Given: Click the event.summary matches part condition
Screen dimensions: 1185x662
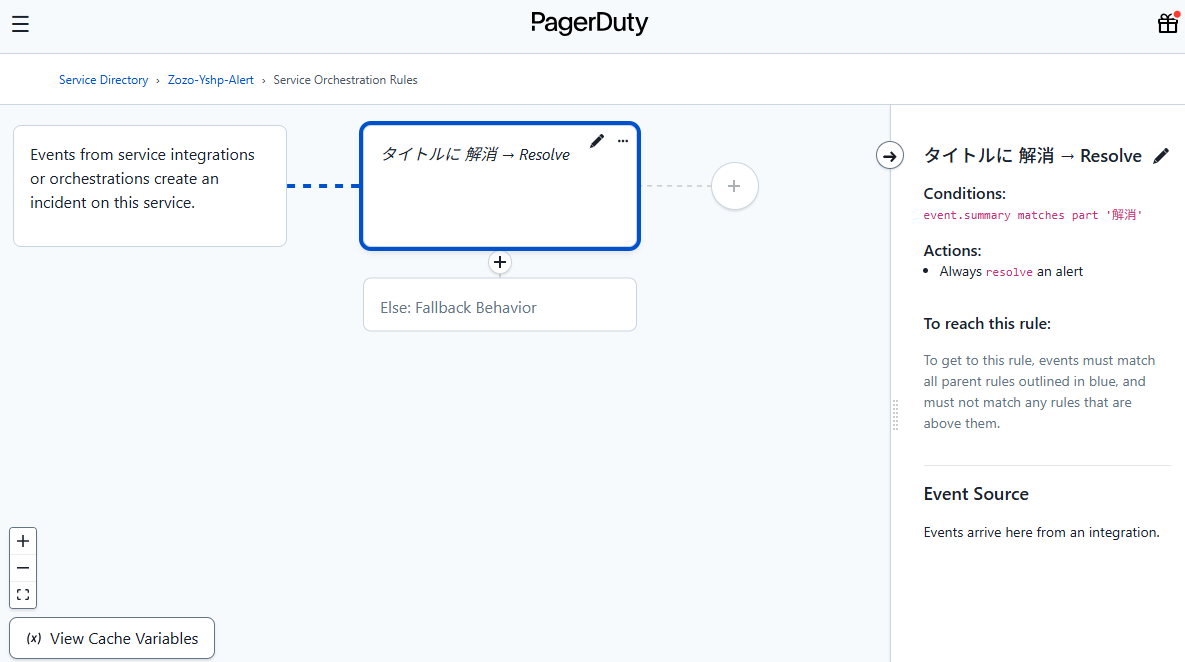Looking at the screenshot, I should coord(1032,215).
